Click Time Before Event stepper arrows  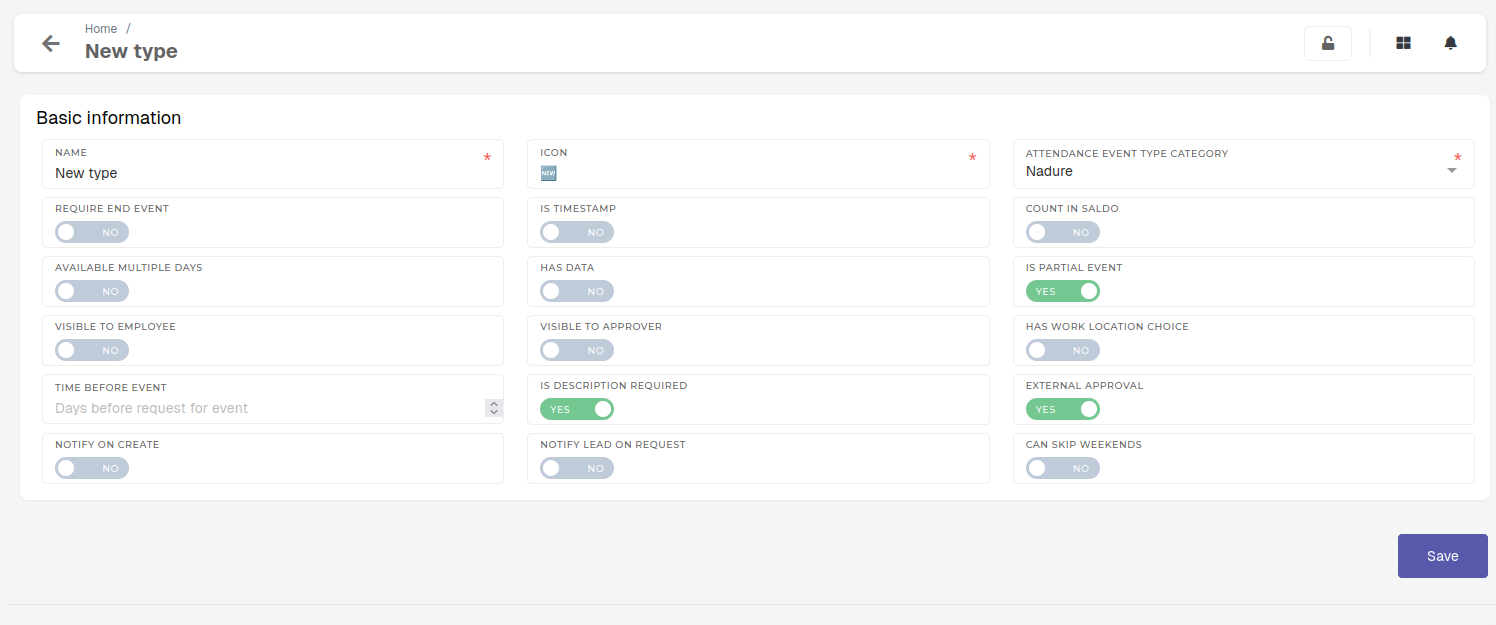(x=494, y=408)
